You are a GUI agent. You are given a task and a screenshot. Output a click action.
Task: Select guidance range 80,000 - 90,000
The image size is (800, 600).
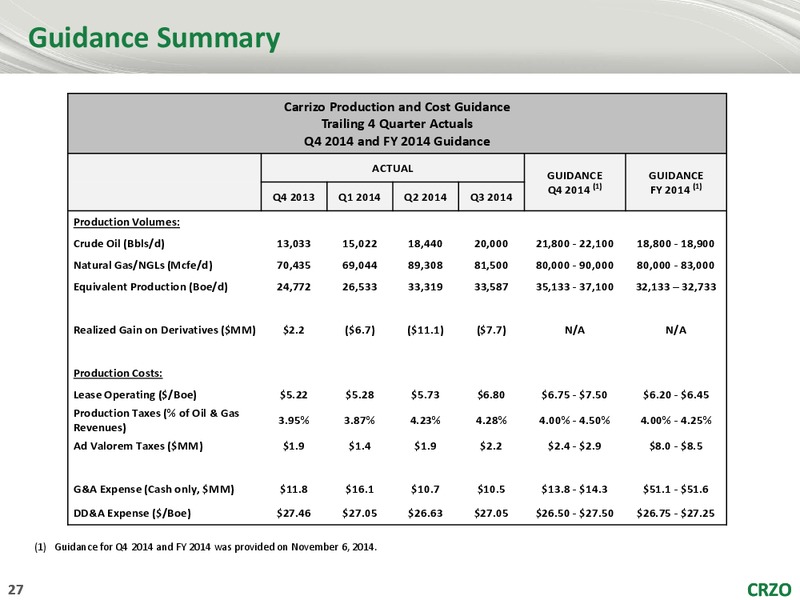click(574, 265)
